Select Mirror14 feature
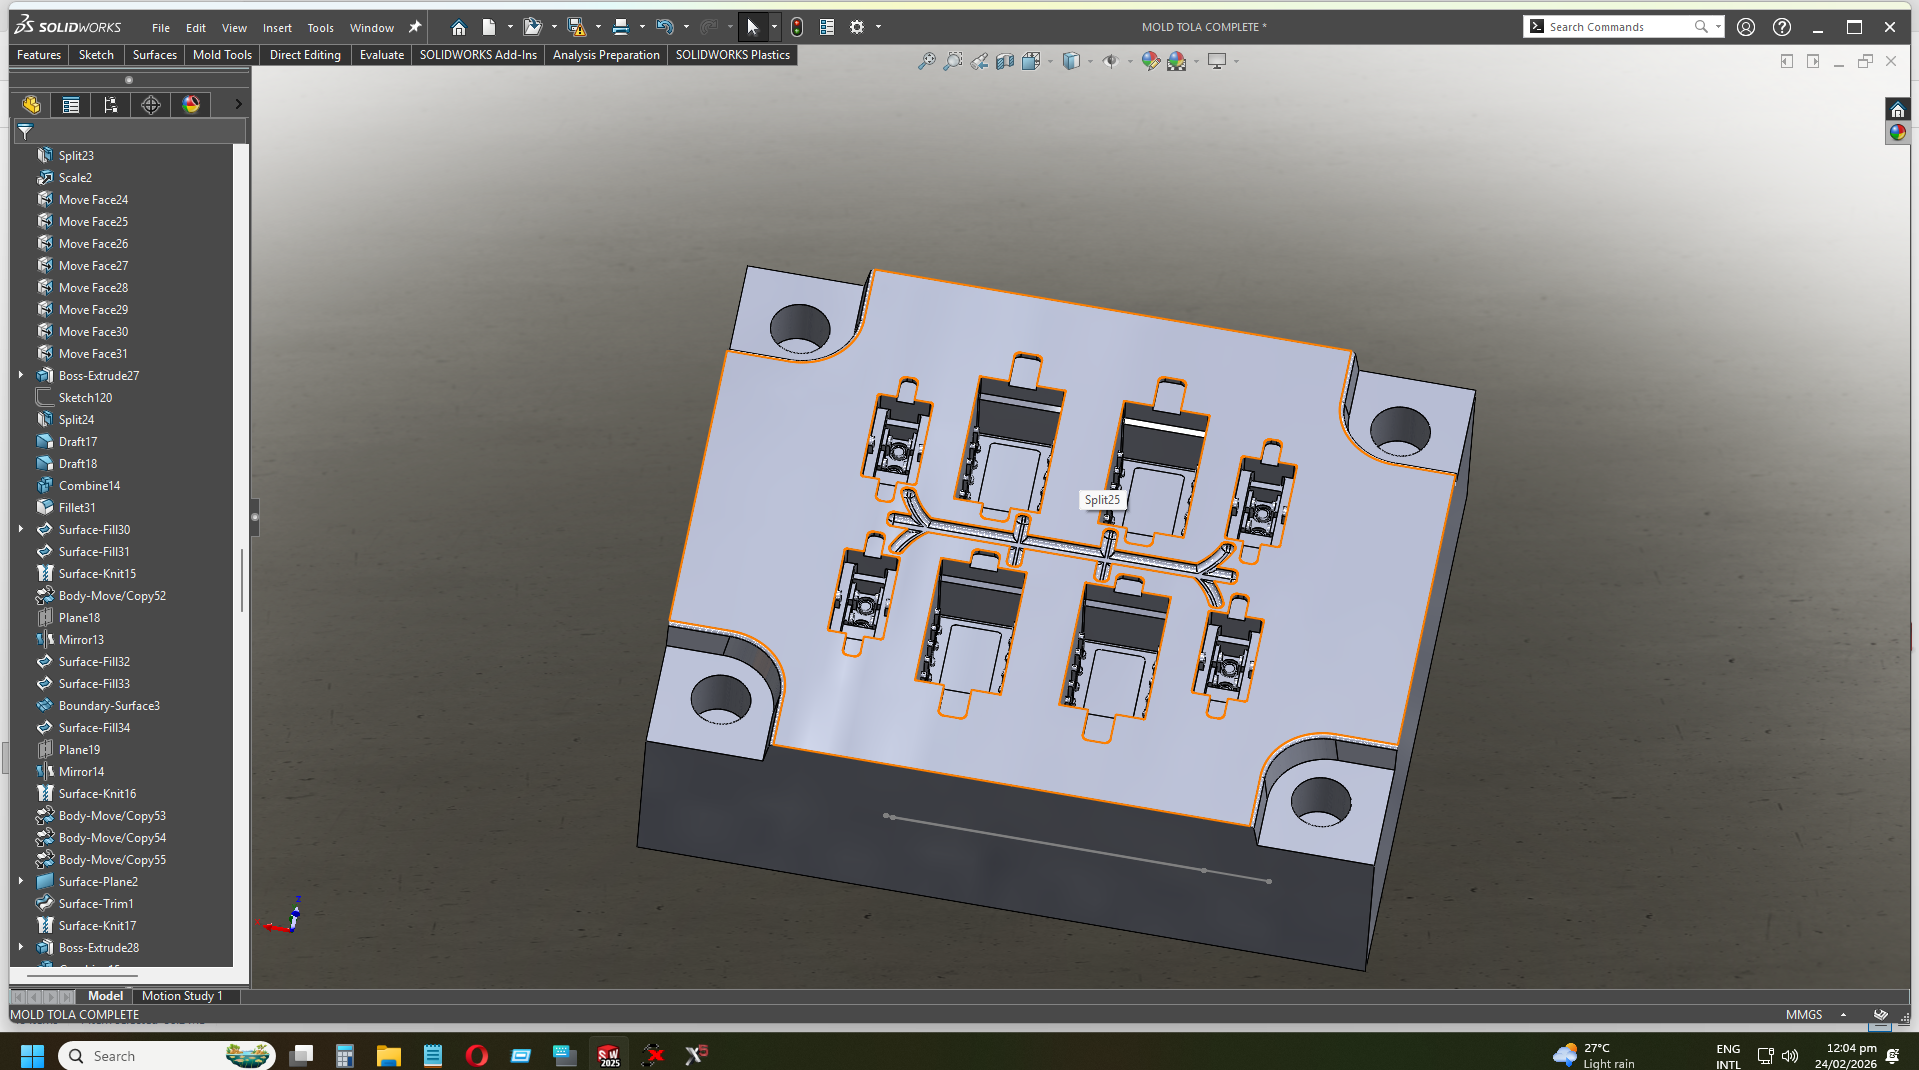 (x=81, y=771)
